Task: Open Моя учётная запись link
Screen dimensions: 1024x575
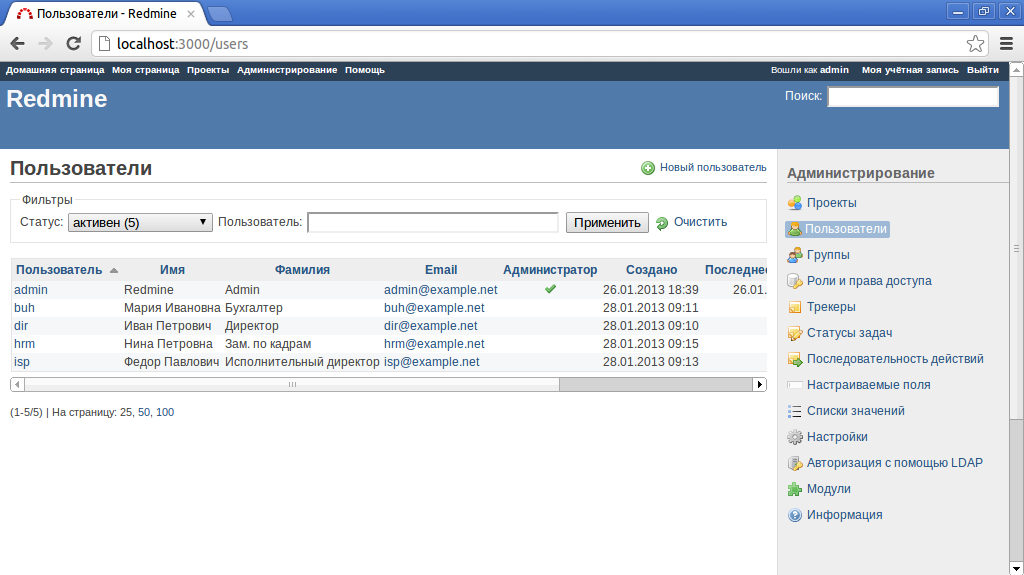Action: 910,70
